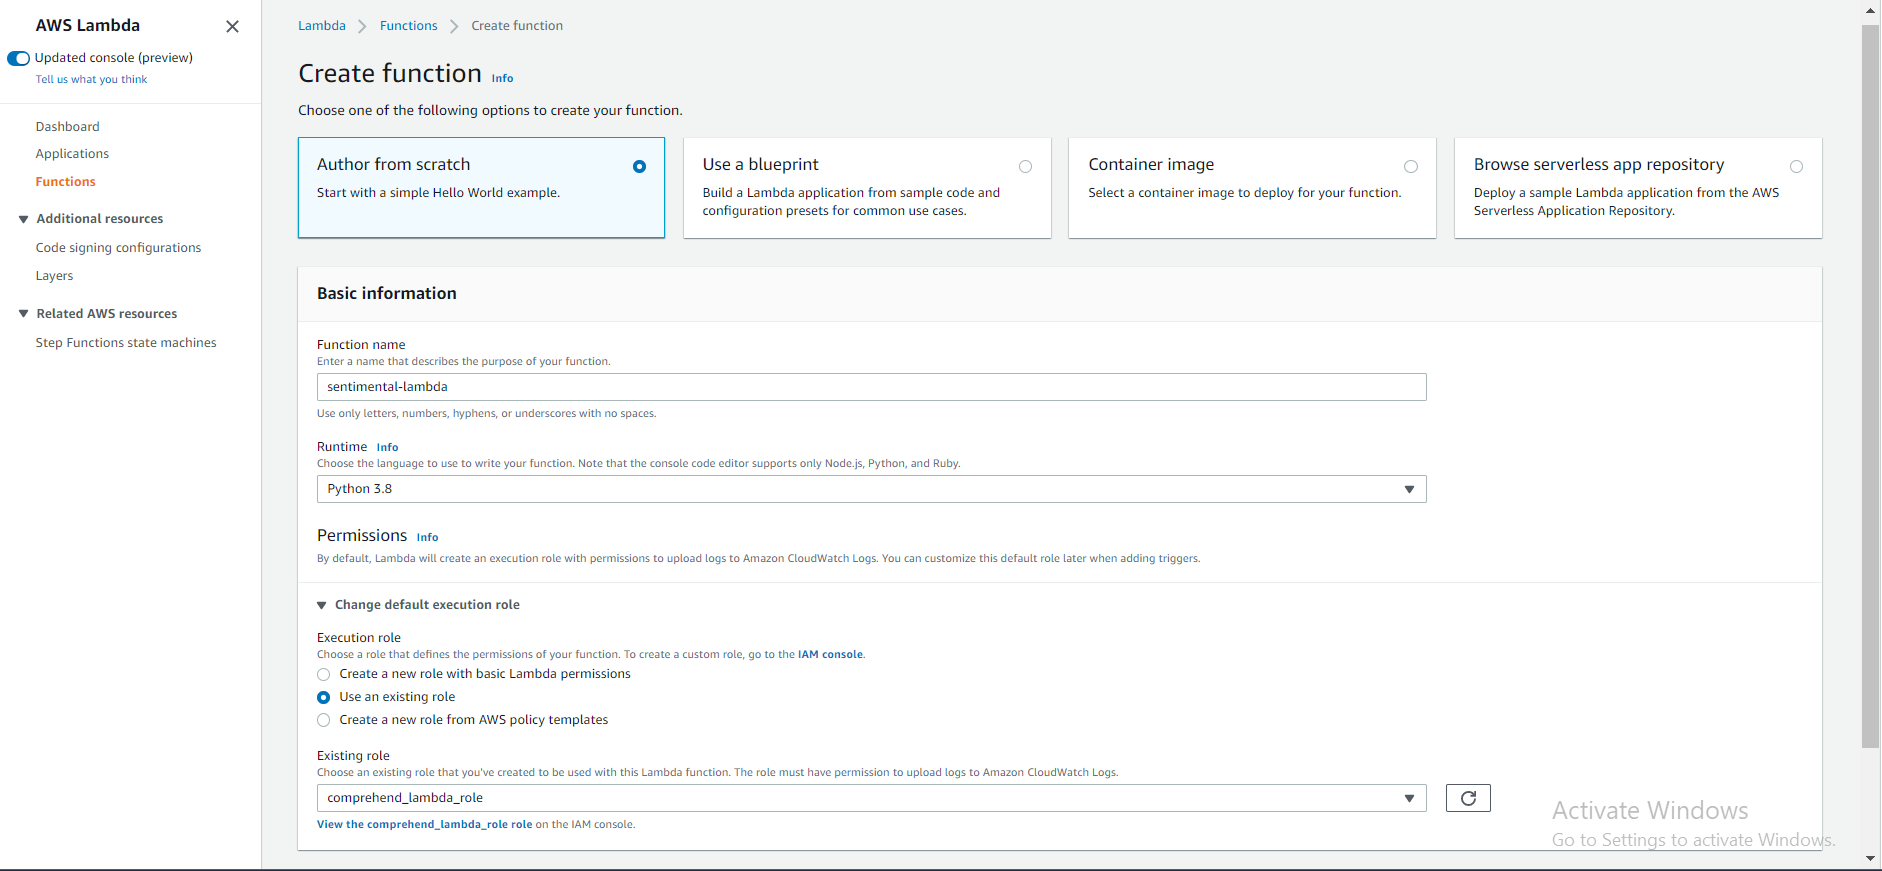This screenshot has width=1882, height=871.
Task: Open the Runtime Python 3.8 dropdown
Action: pos(871,489)
